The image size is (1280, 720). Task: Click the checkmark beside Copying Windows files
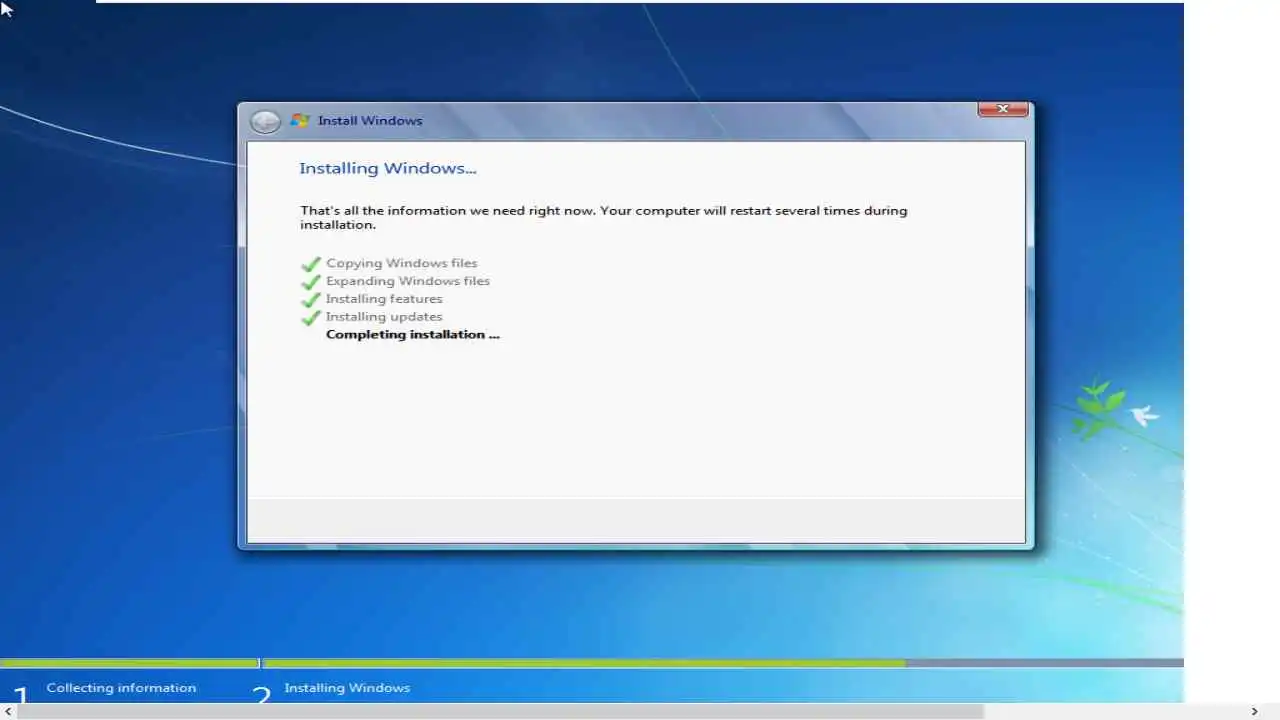point(311,264)
